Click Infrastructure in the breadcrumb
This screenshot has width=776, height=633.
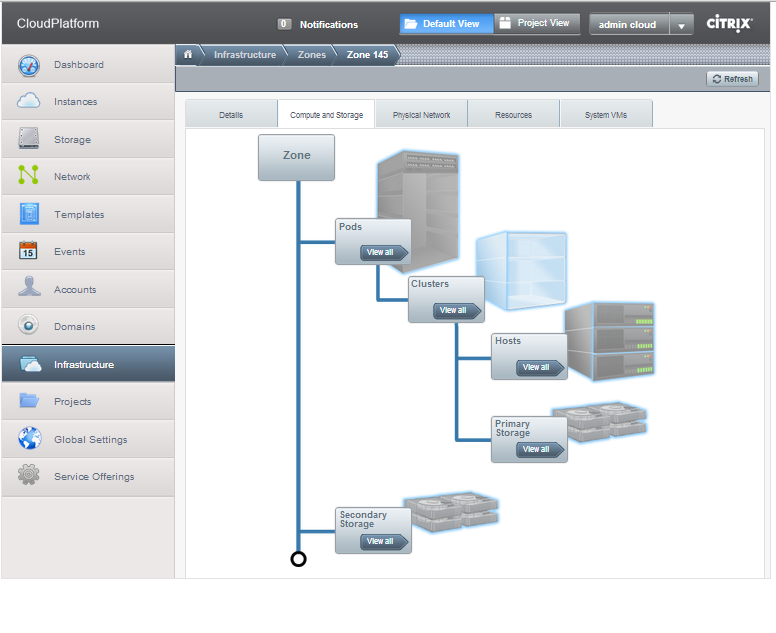pyautogui.click(x=245, y=55)
